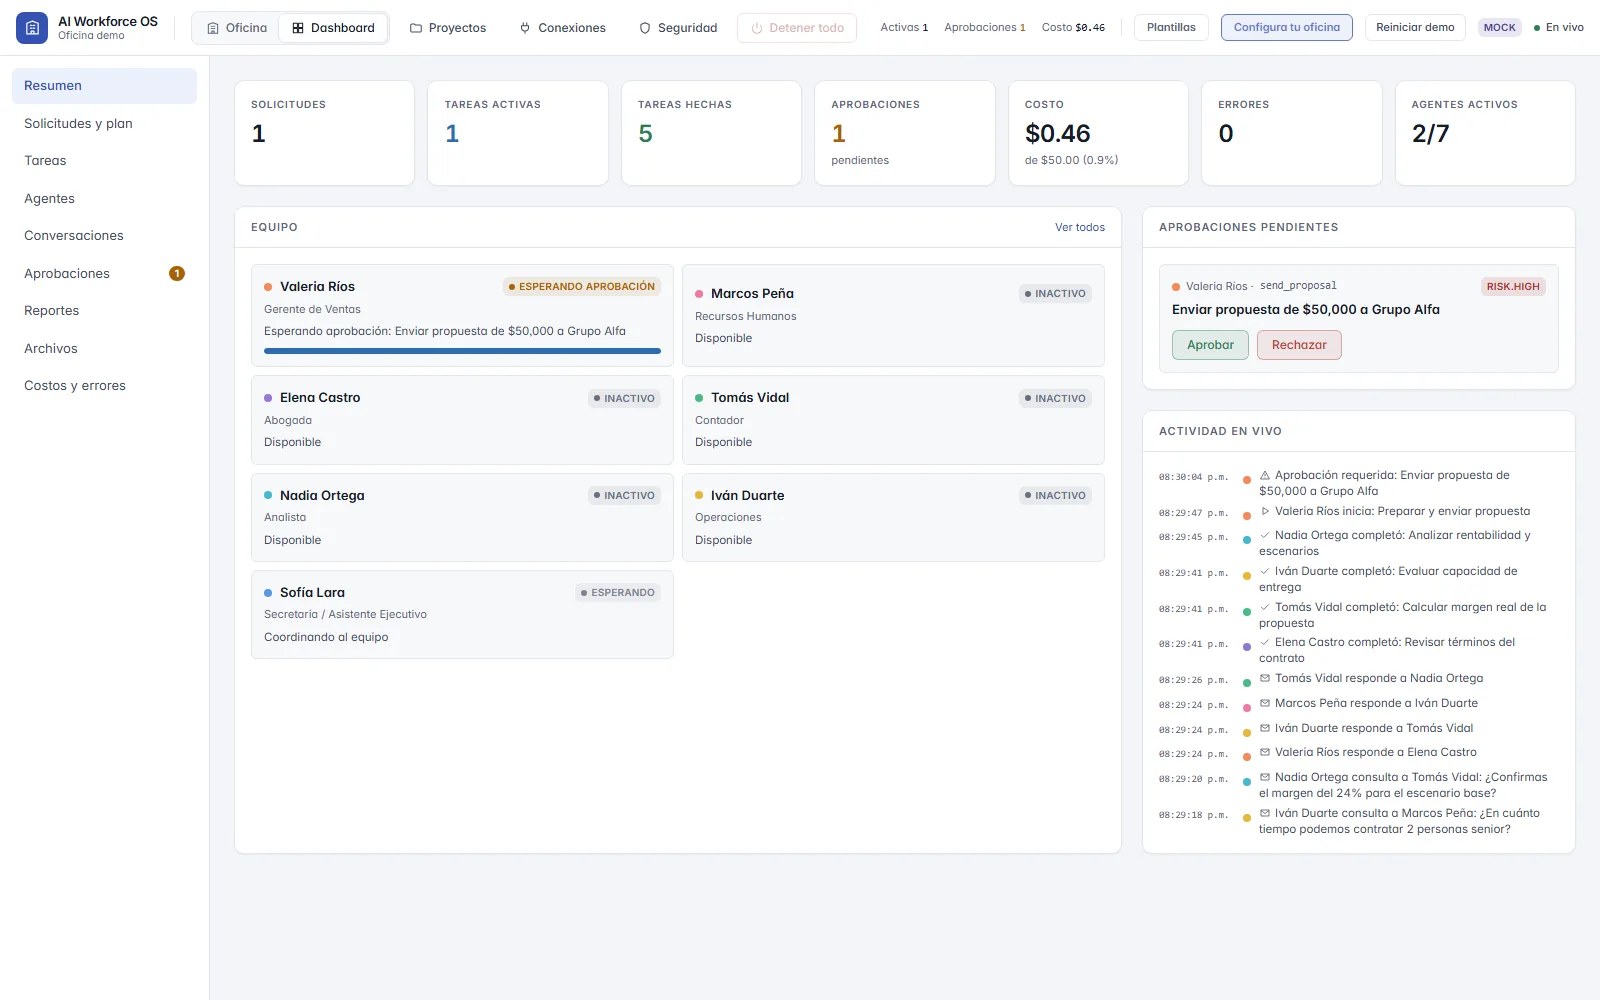1600x1000 pixels.
Task: Select Solicitudes y plan in sidebar
Action: (x=104, y=123)
